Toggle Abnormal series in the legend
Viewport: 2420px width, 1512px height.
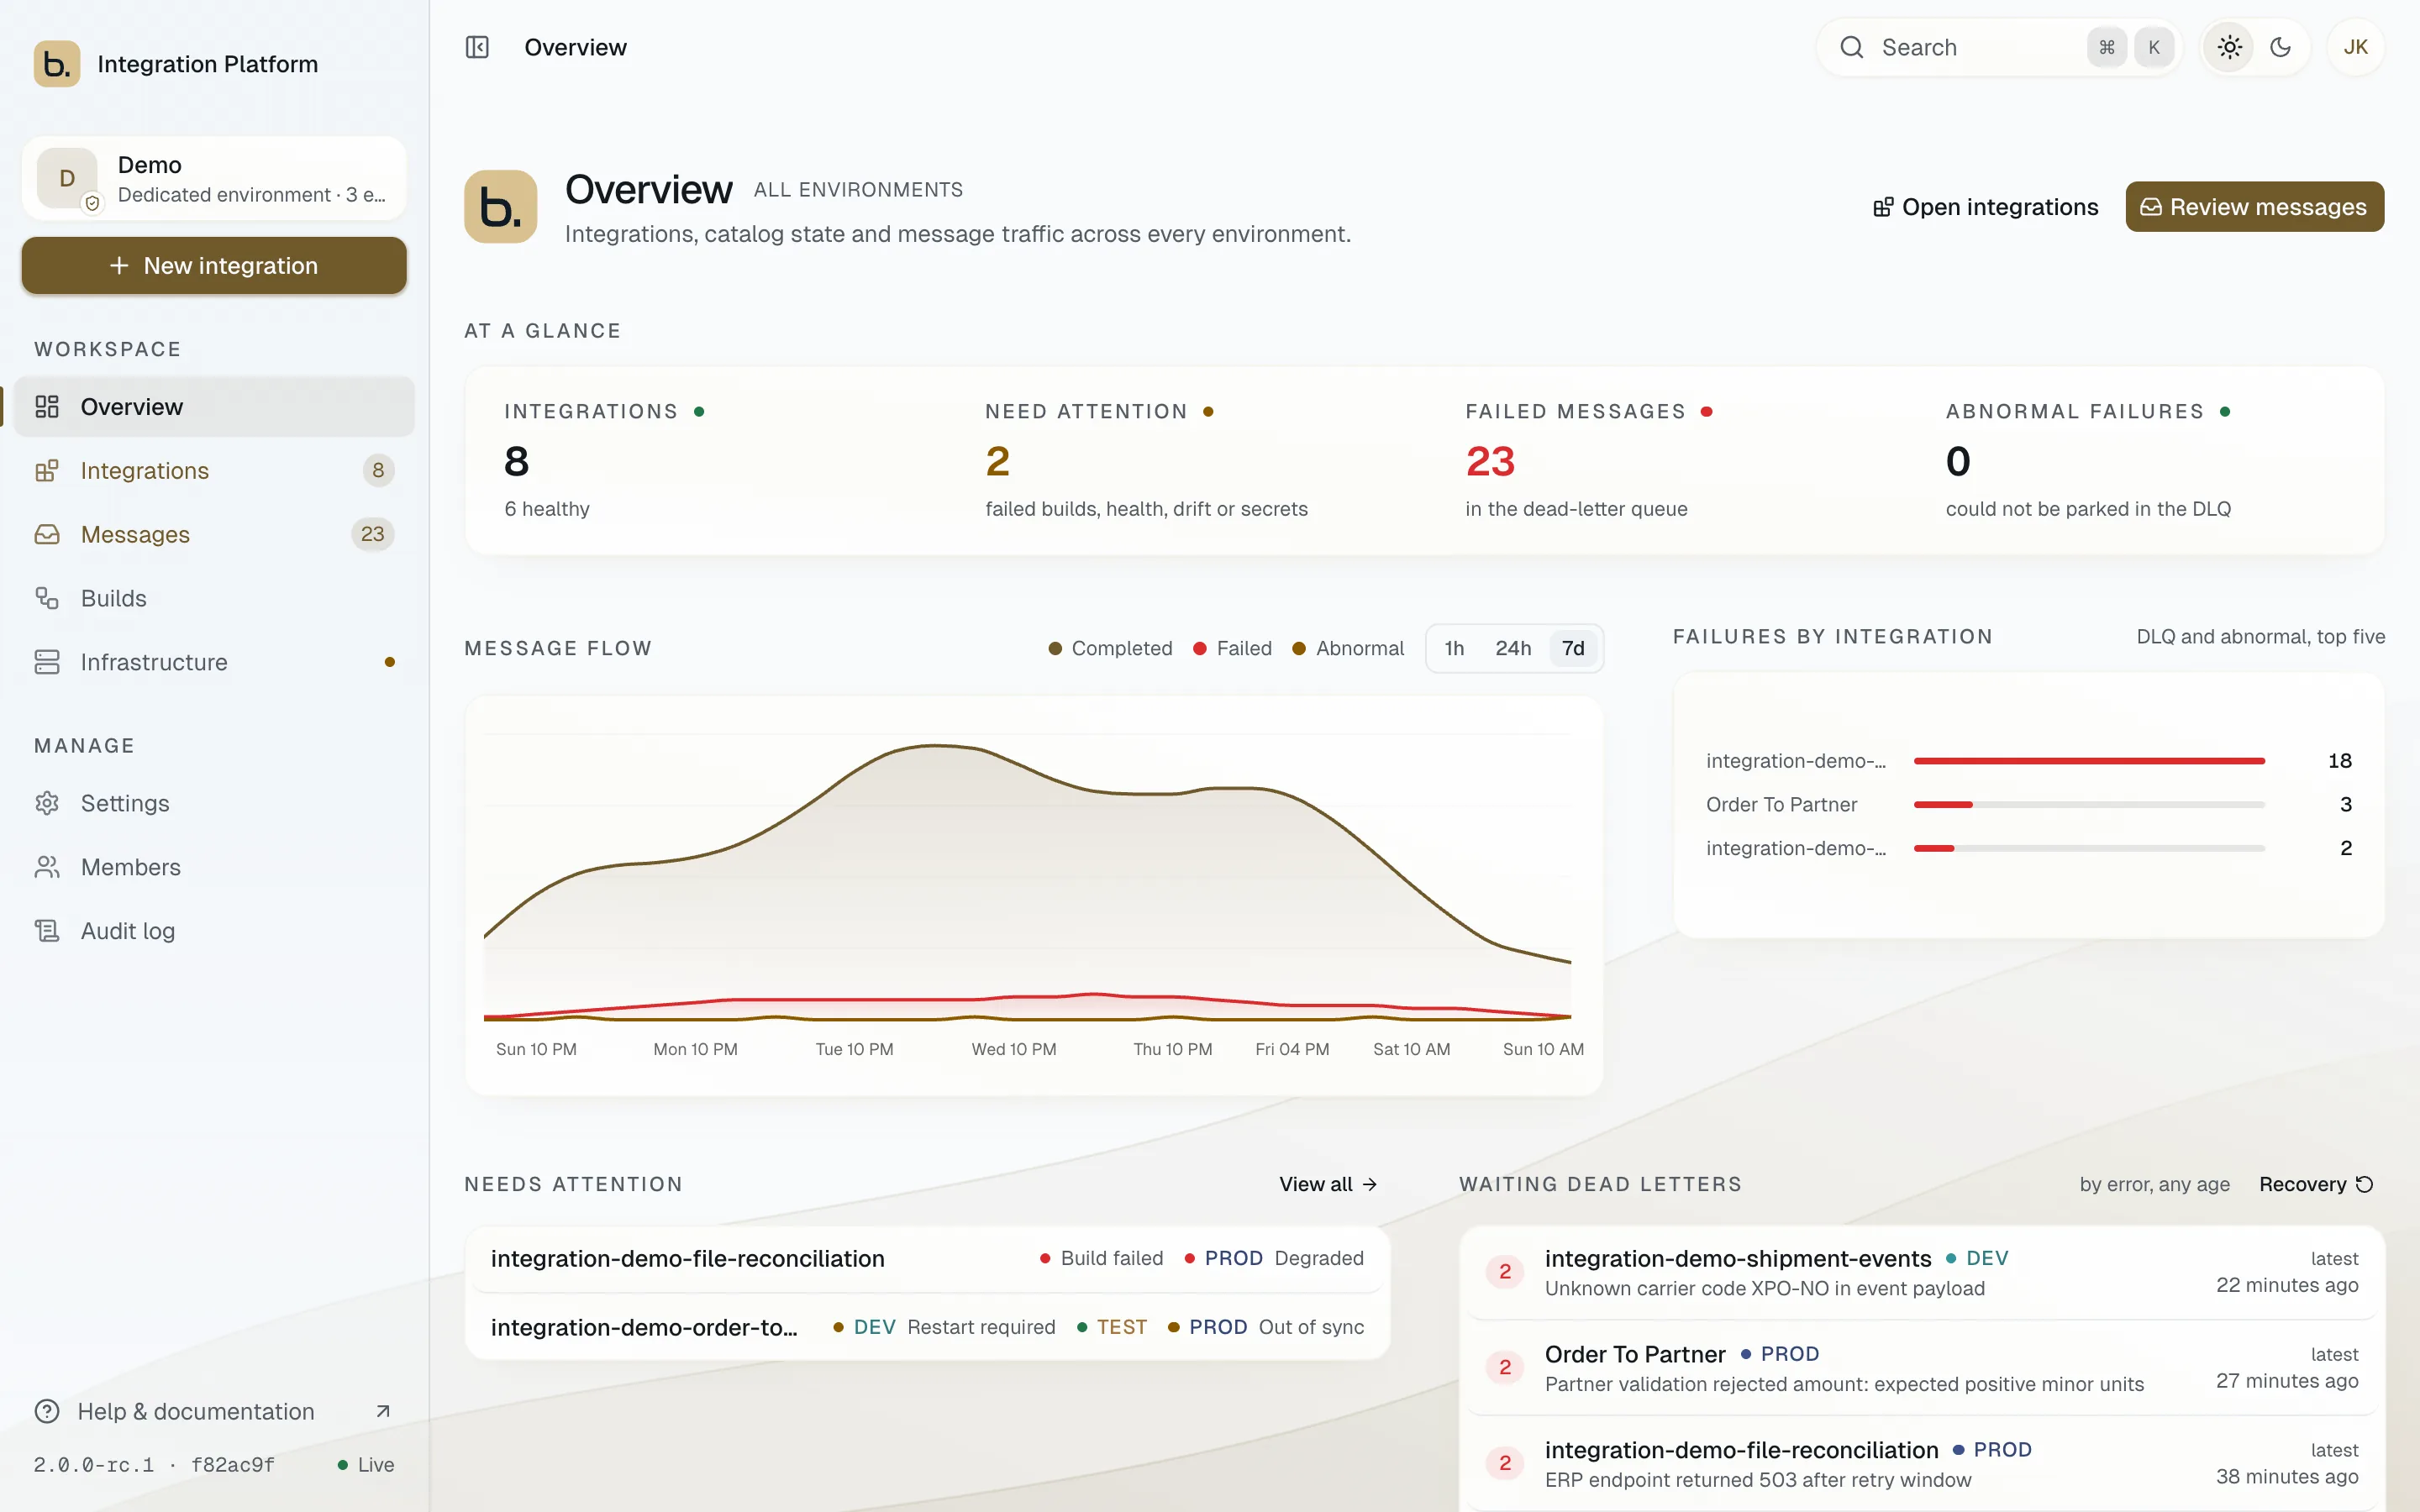[1348, 648]
